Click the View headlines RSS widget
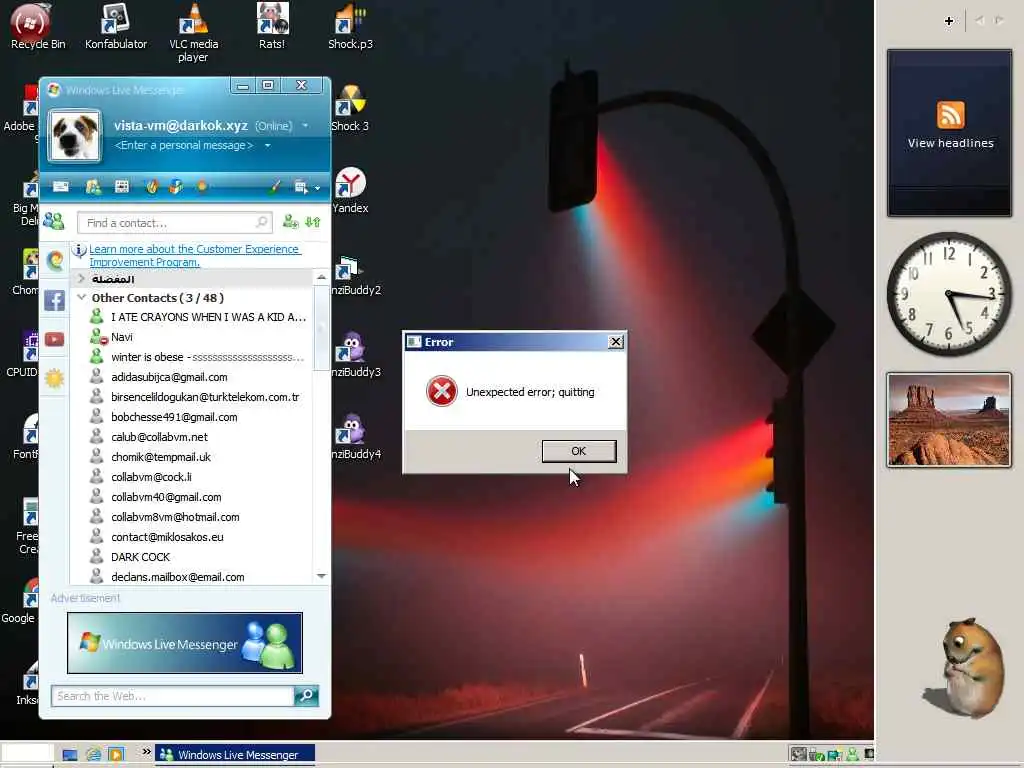Screen dimensions: 1024x768 (x=950, y=133)
